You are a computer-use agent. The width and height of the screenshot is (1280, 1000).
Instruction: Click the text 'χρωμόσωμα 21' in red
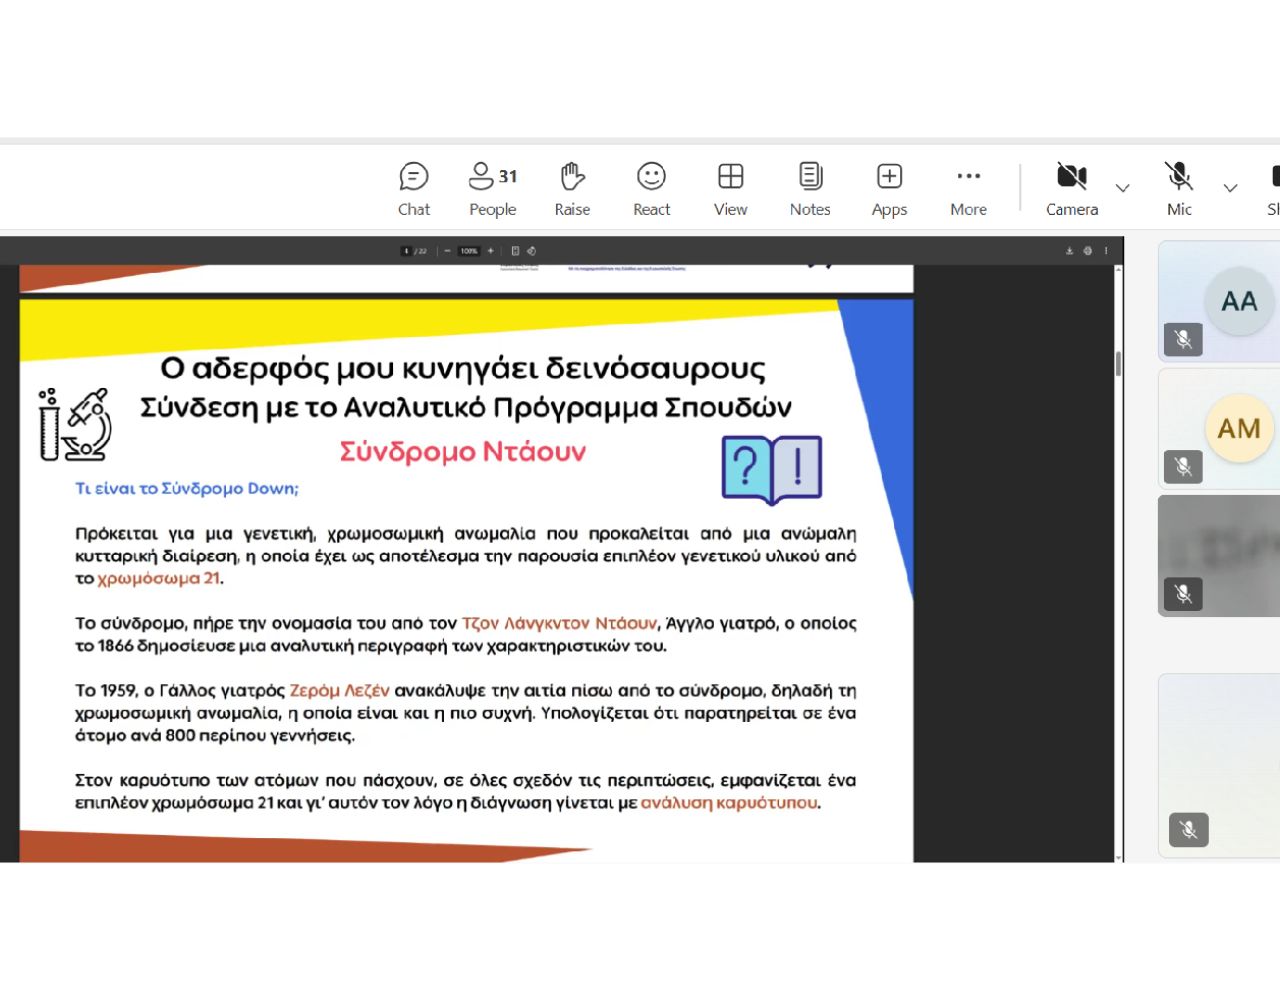coord(159,578)
